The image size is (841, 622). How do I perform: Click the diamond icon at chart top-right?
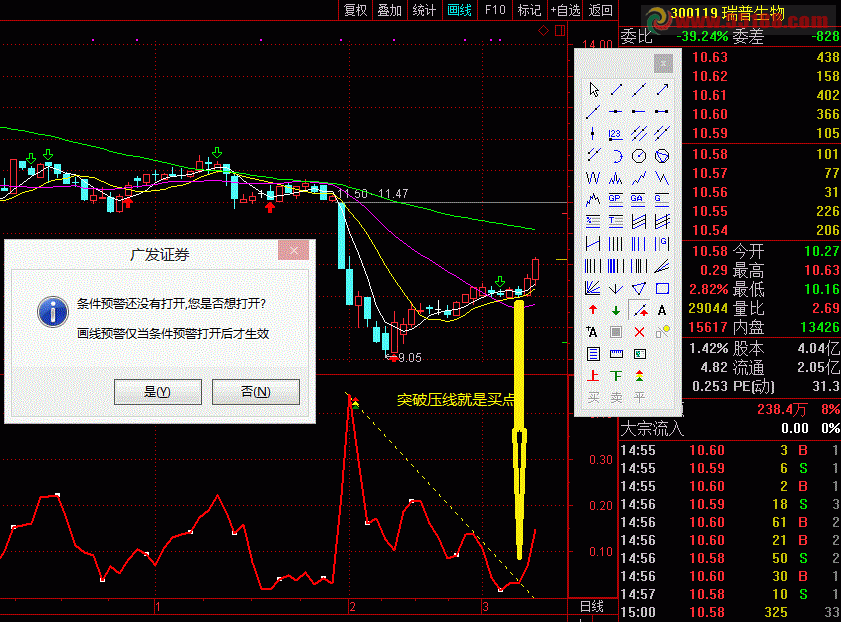tap(543, 31)
